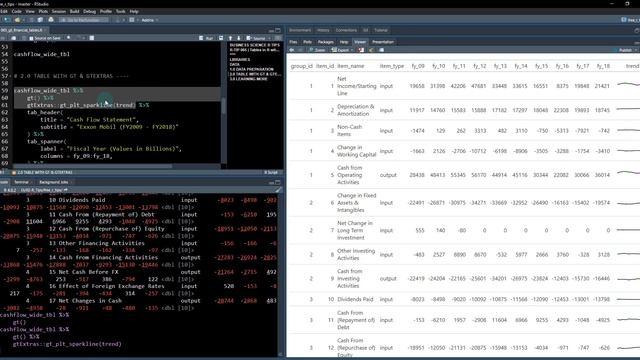Toggle the document outline icon
Viewport: 640px width, 360px height.
coord(278,38)
